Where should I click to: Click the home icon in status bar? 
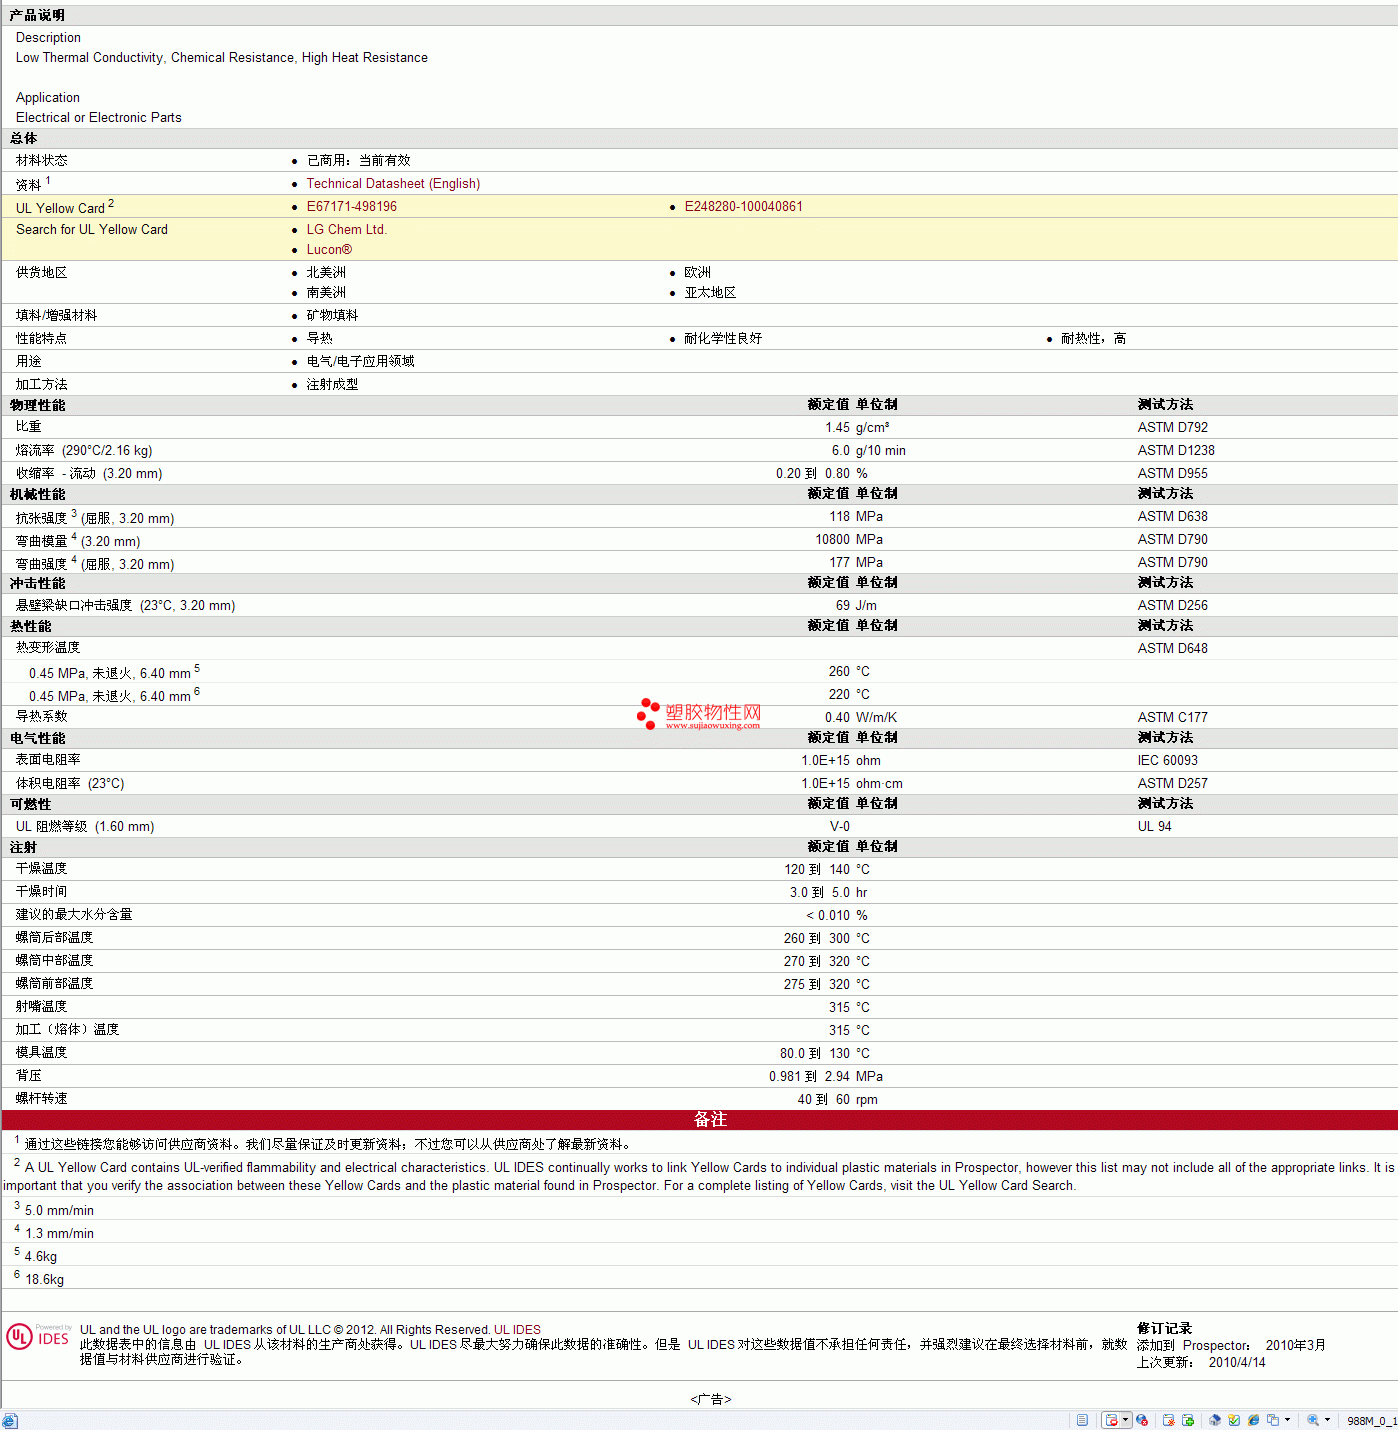(x=1215, y=1420)
